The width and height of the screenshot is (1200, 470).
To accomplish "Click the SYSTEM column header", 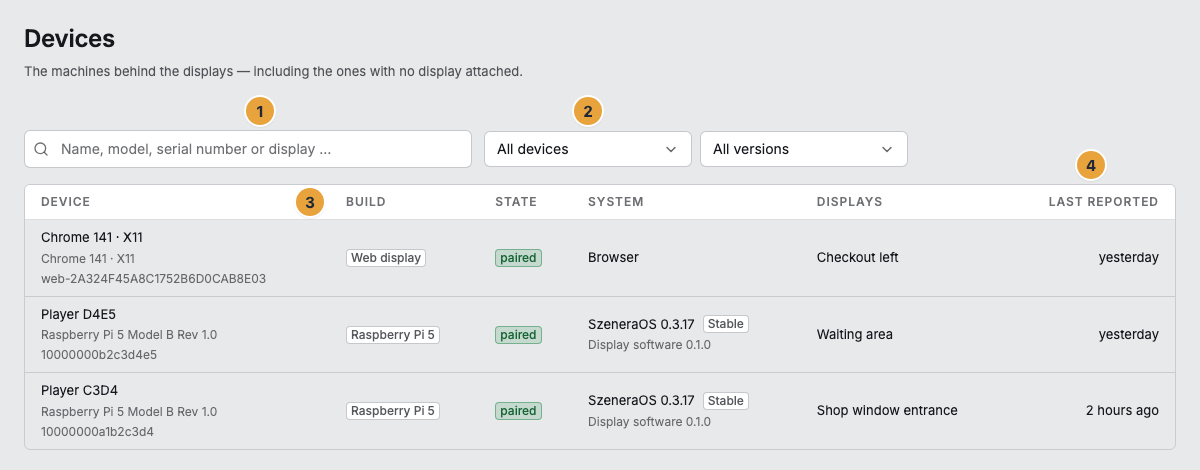I will [616, 202].
